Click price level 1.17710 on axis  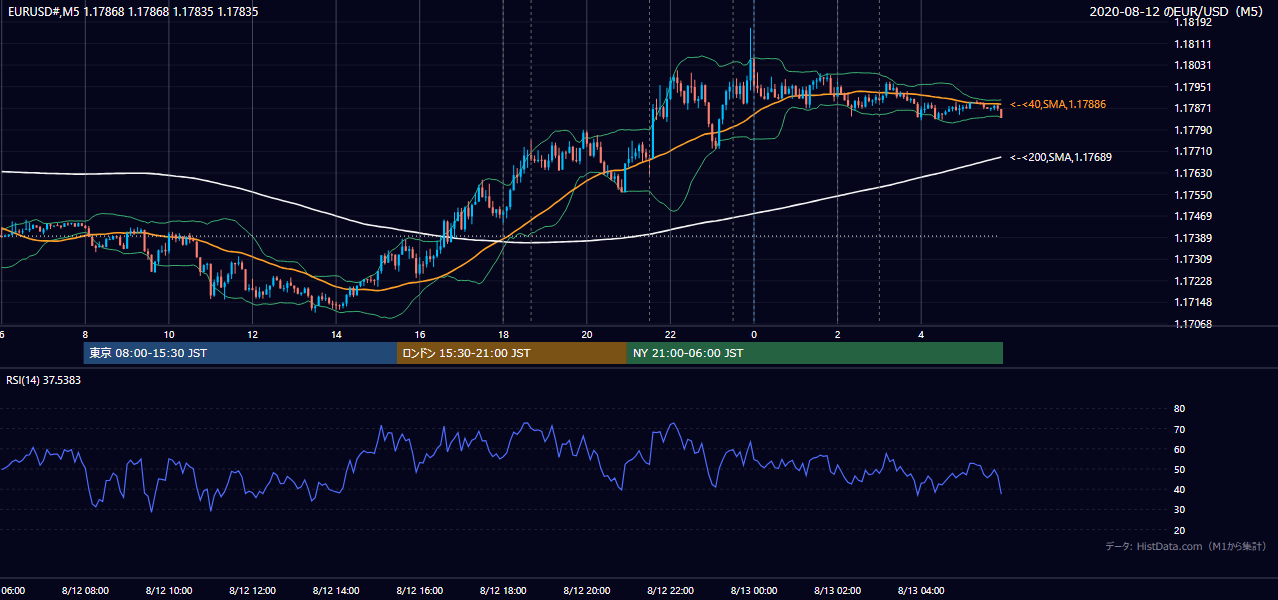click(1193, 151)
